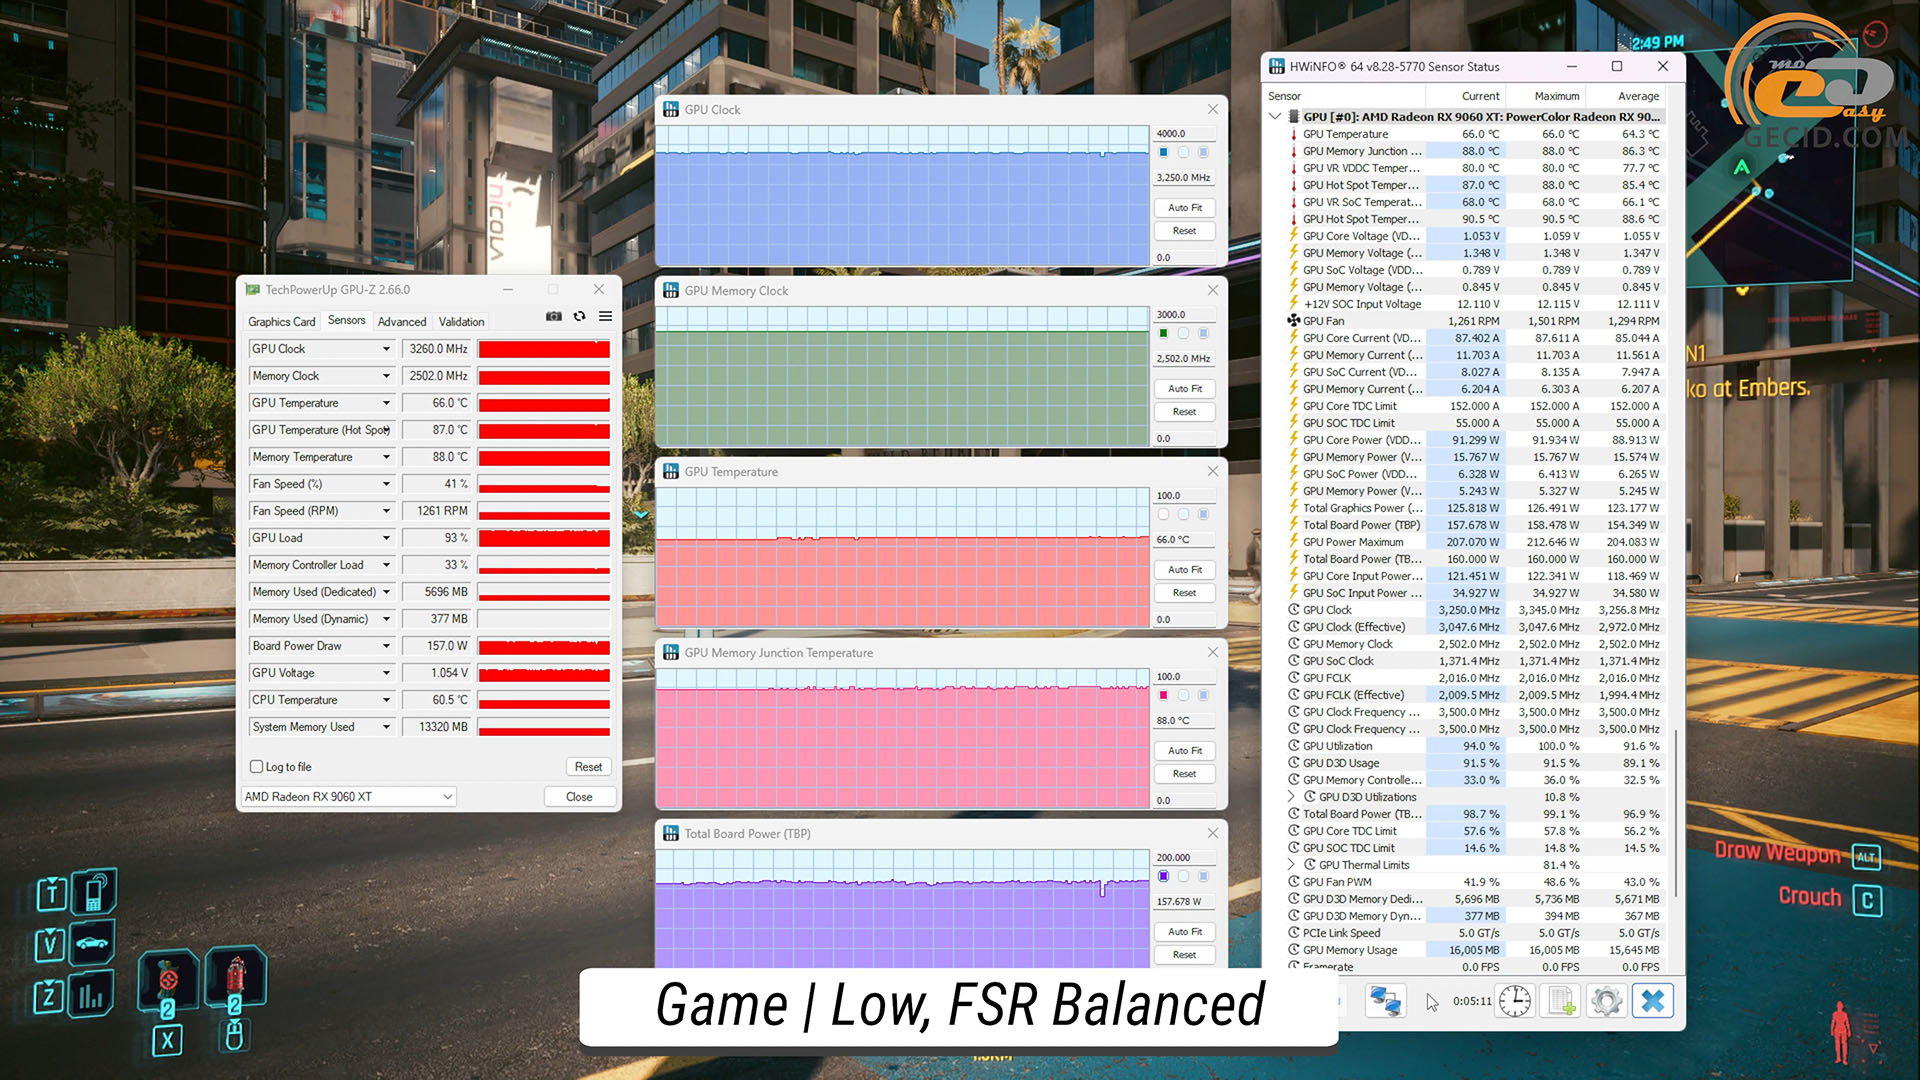Select the Sensors tab in GPU-Z

tap(347, 321)
